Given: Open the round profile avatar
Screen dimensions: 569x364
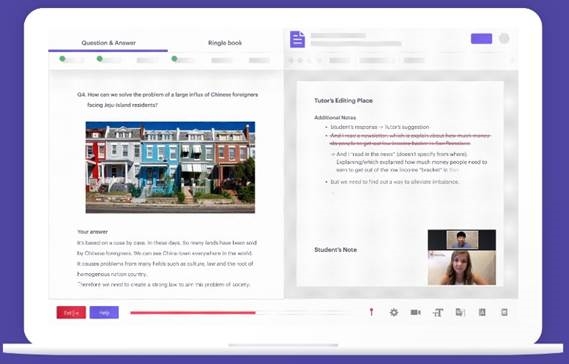Looking at the screenshot, I should tap(504, 38).
